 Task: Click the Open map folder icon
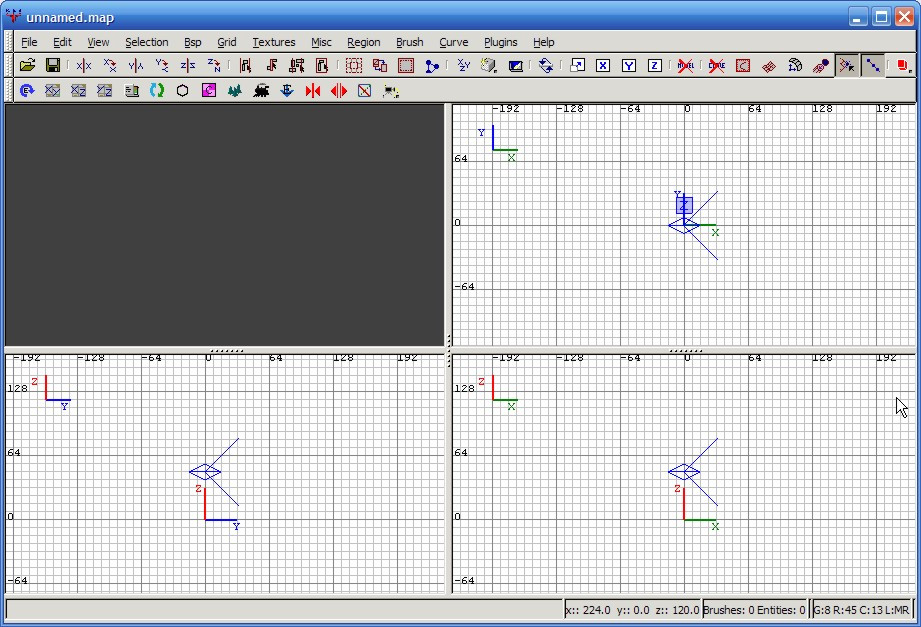click(x=27, y=66)
